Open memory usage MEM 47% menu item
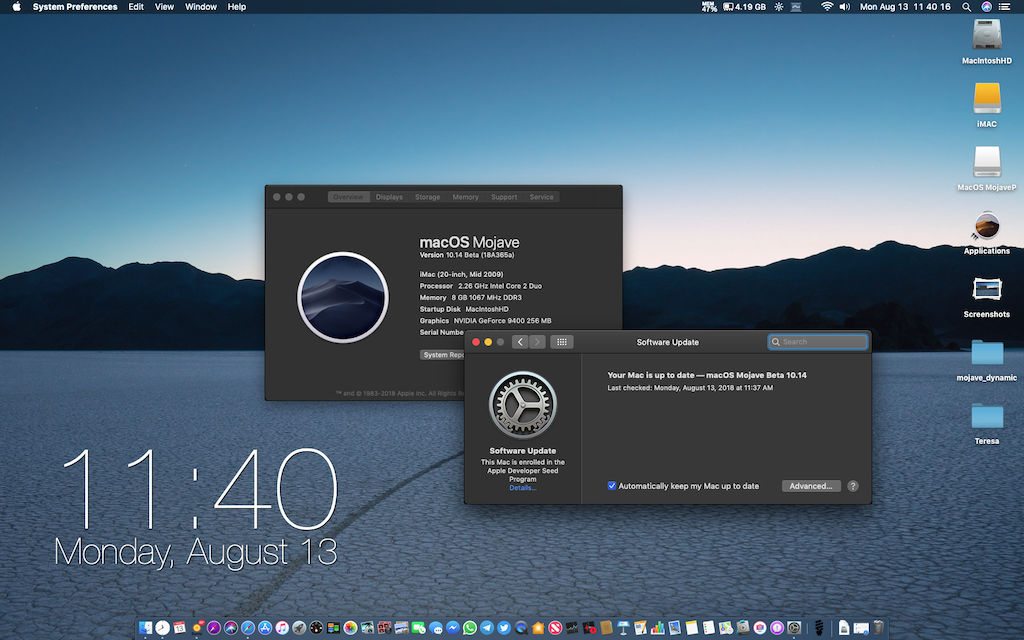 pyautogui.click(x=709, y=7)
